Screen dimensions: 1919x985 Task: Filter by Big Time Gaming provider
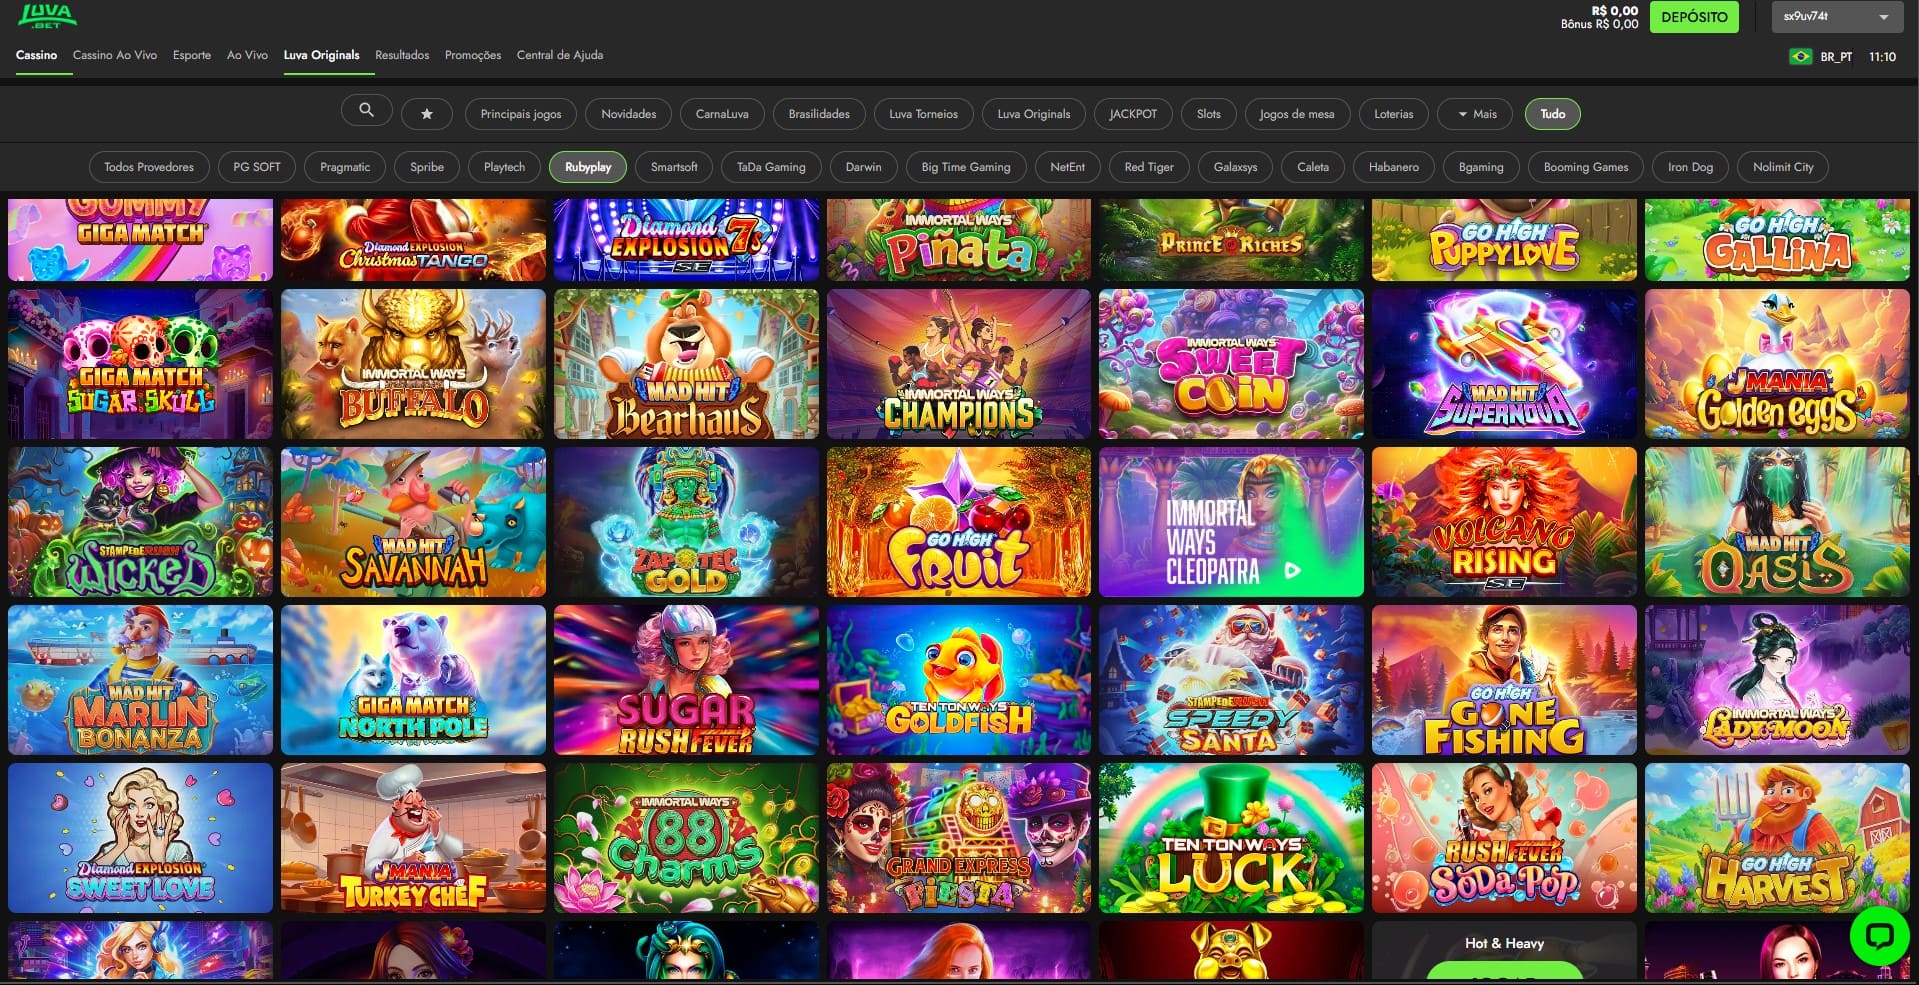click(966, 167)
